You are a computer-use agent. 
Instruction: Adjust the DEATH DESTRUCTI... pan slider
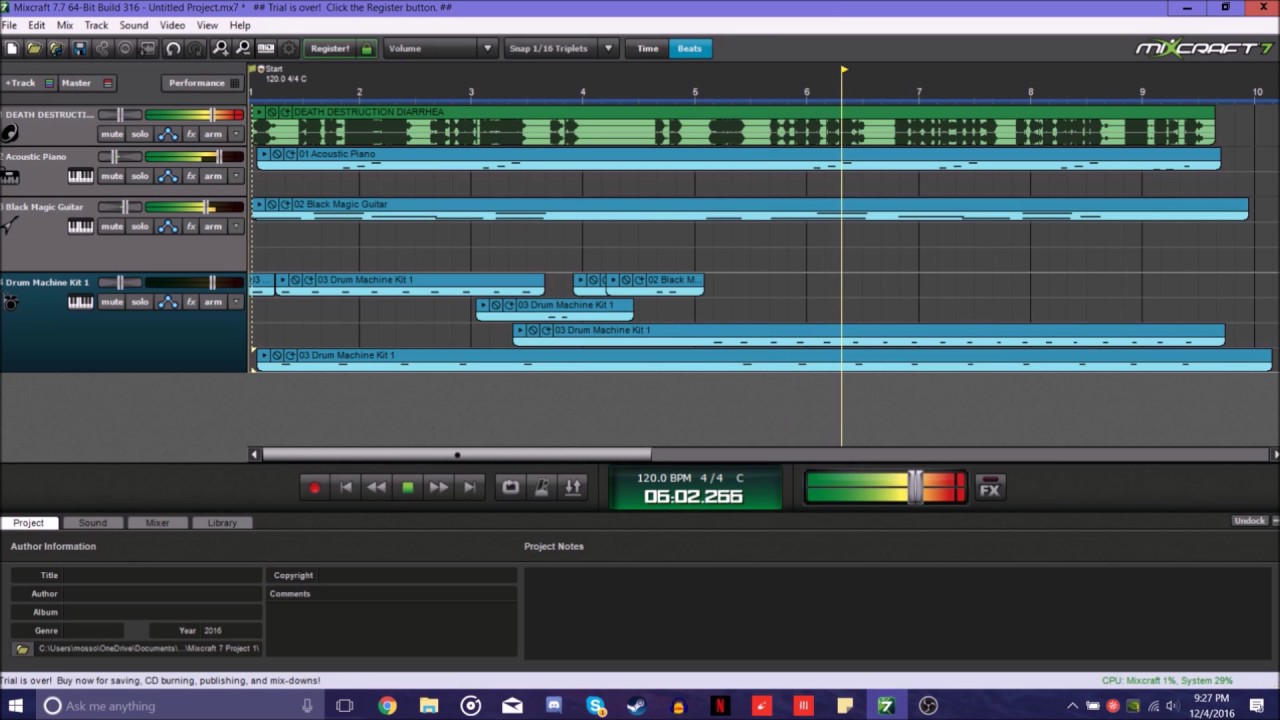120,115
